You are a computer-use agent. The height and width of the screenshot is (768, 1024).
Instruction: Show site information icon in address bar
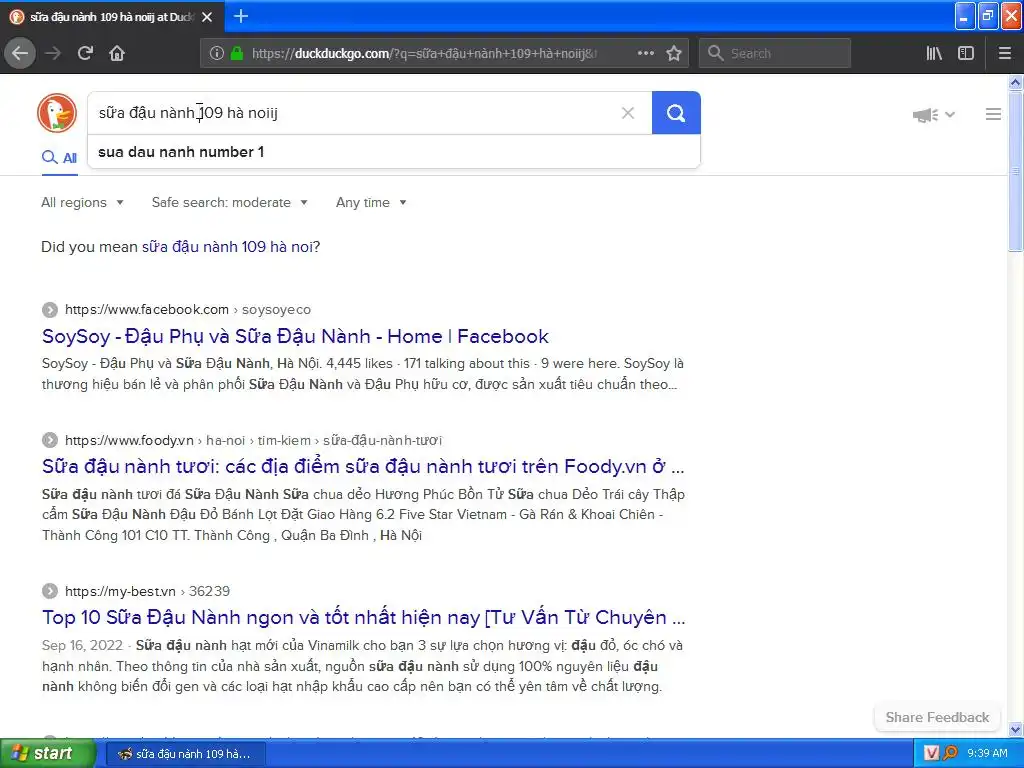pyautogui.click(x=217, y=54)
